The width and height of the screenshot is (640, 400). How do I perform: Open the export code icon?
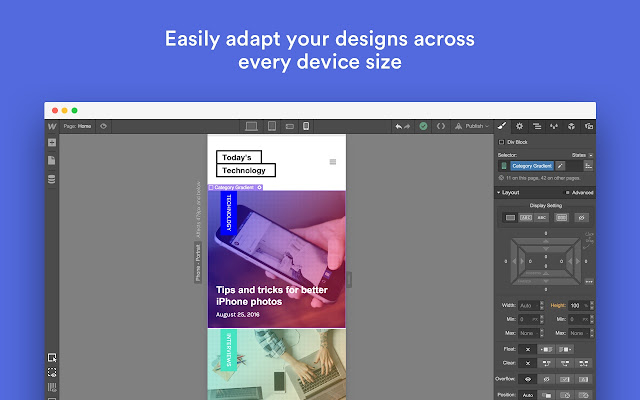click(441, 126)
